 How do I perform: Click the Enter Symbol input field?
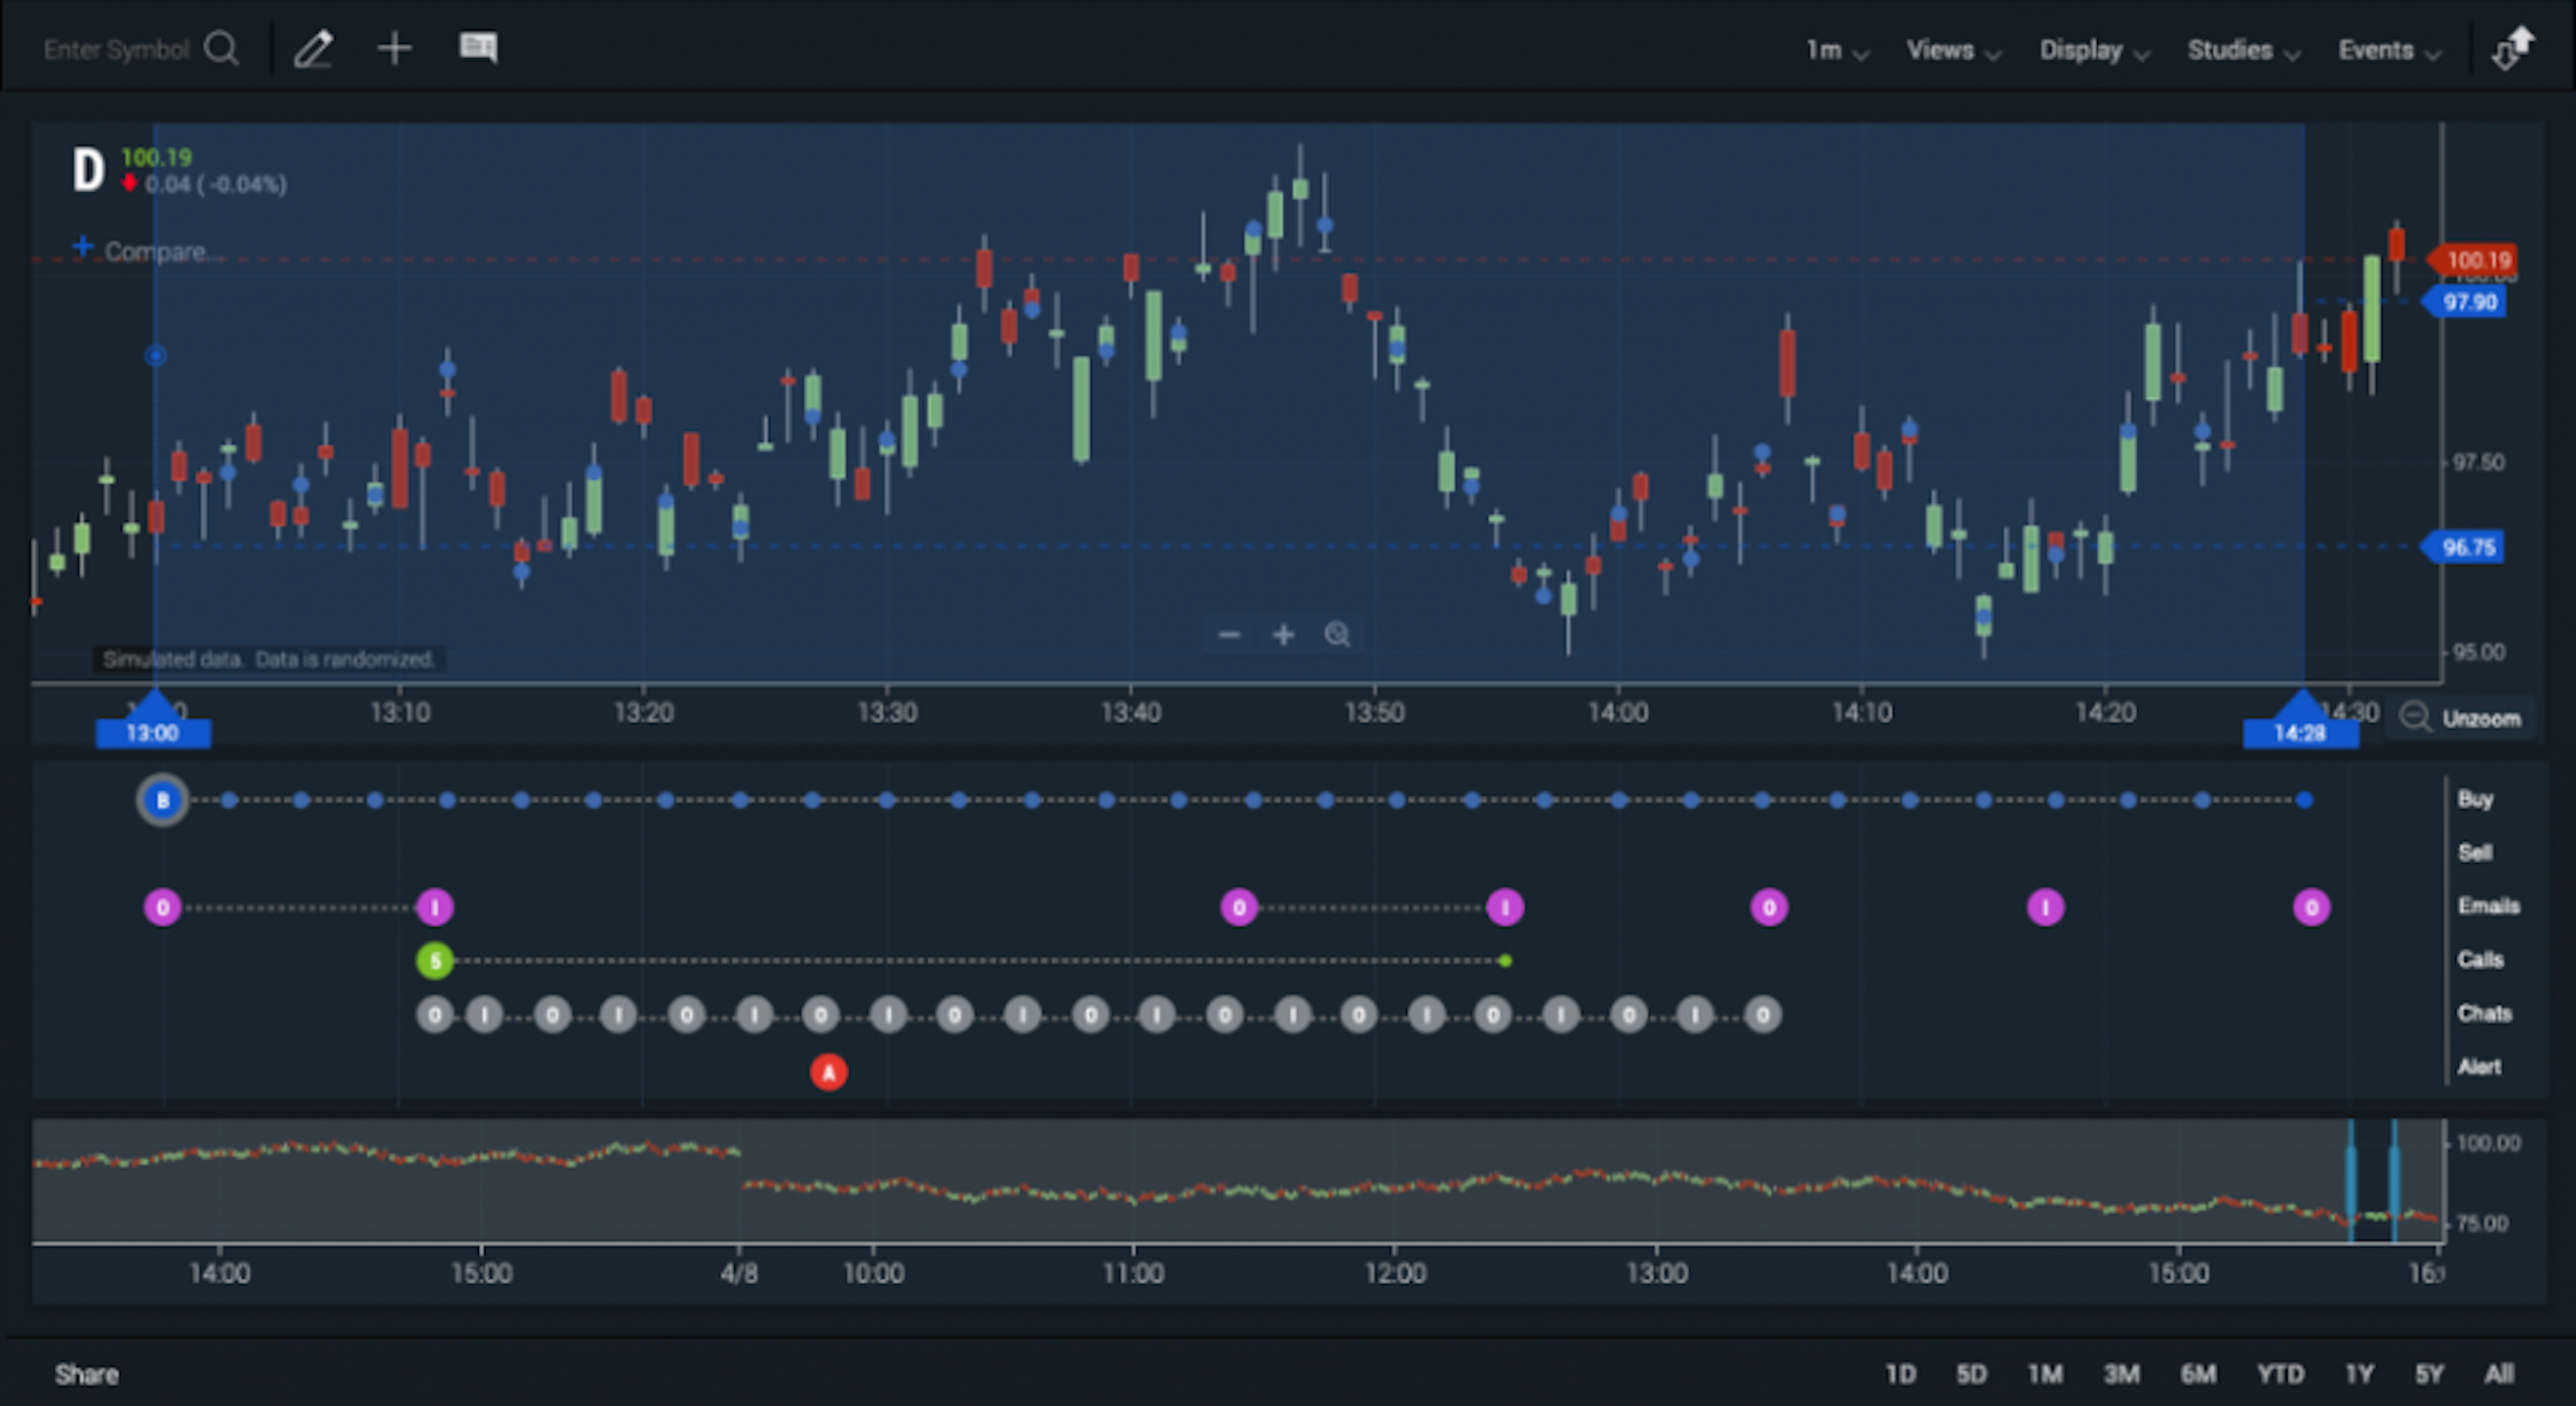point(116,49)
